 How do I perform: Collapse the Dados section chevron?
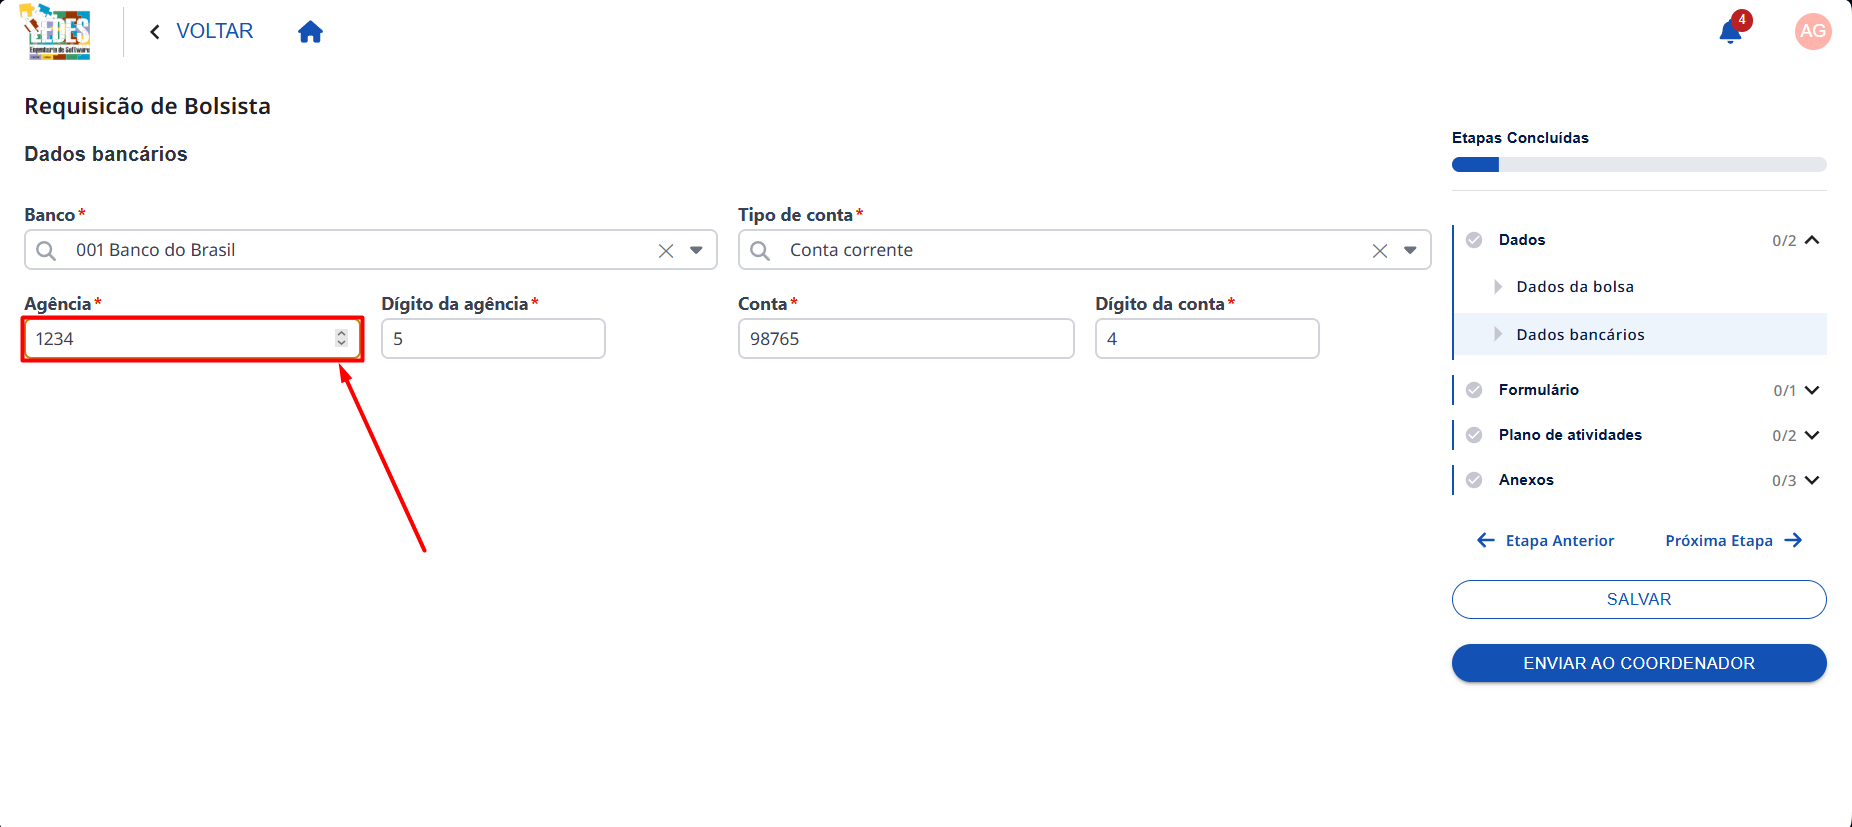[x=1812, y=240]
